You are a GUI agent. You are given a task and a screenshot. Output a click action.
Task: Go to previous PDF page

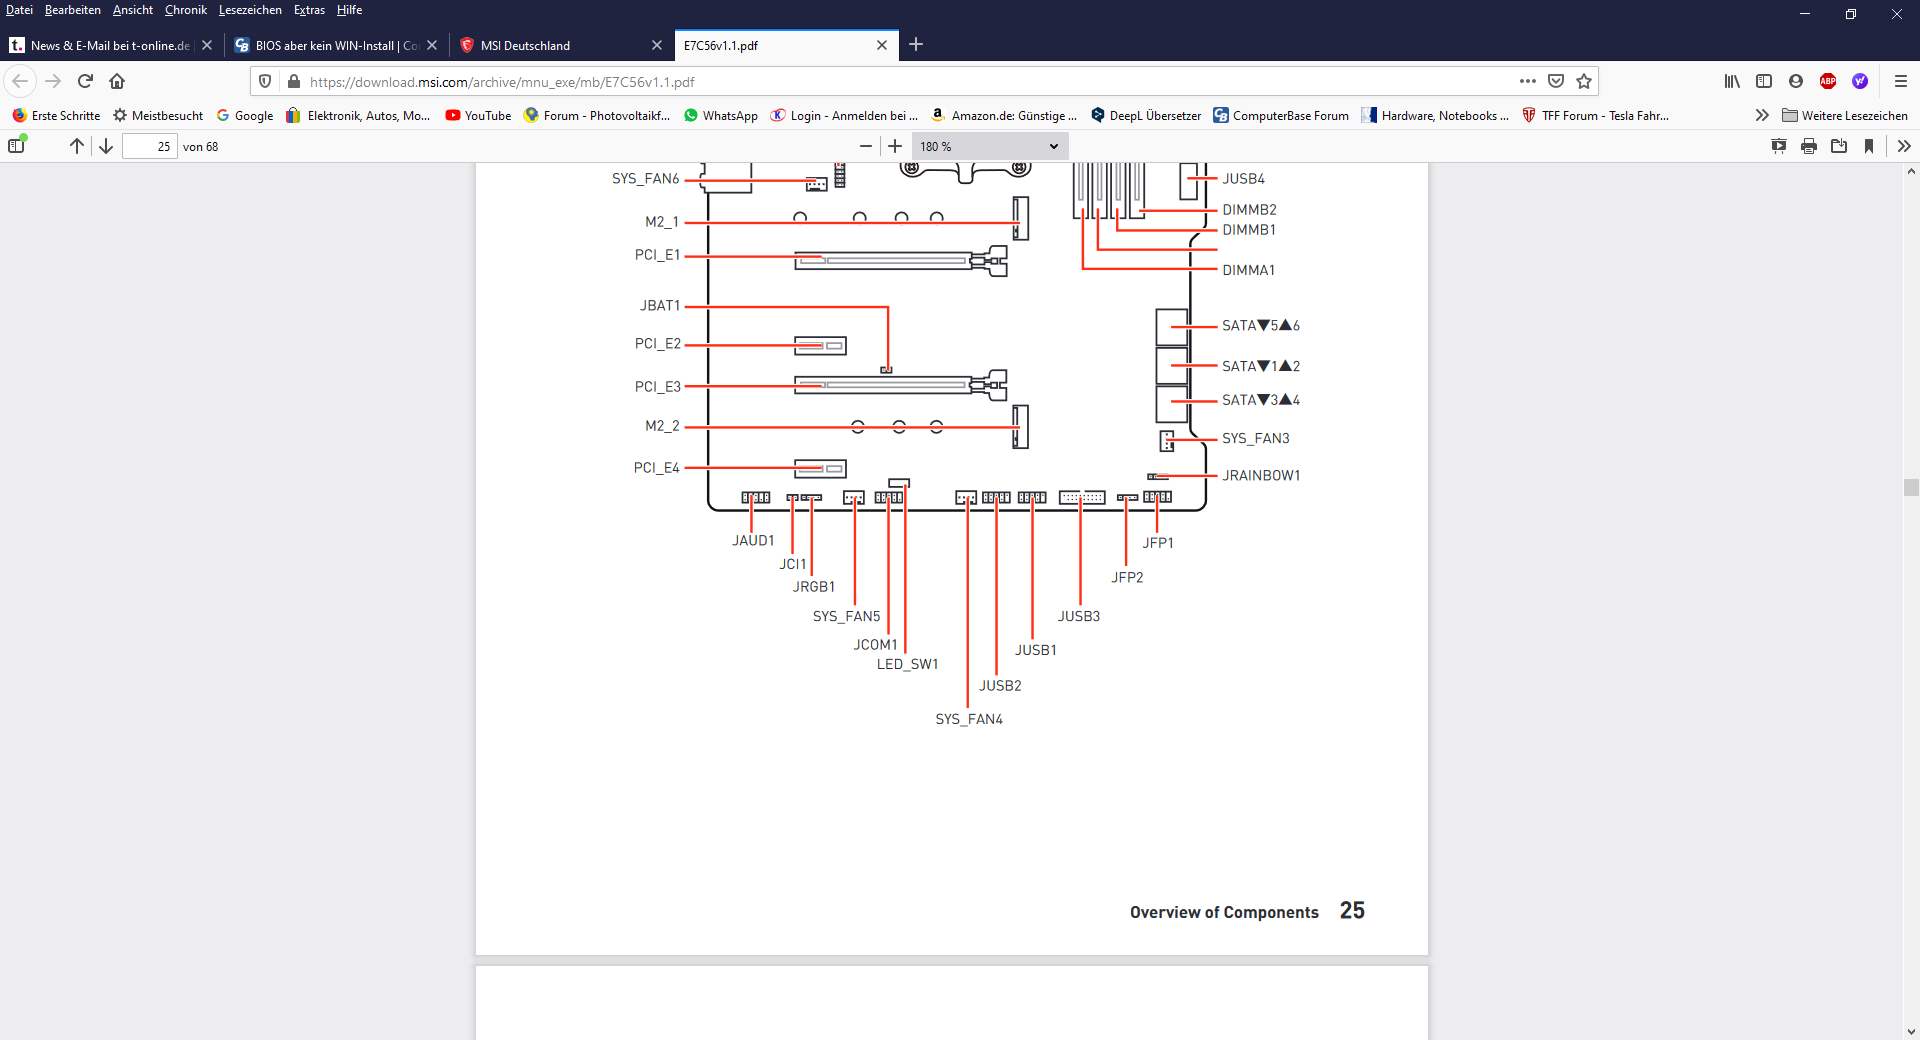77,146
